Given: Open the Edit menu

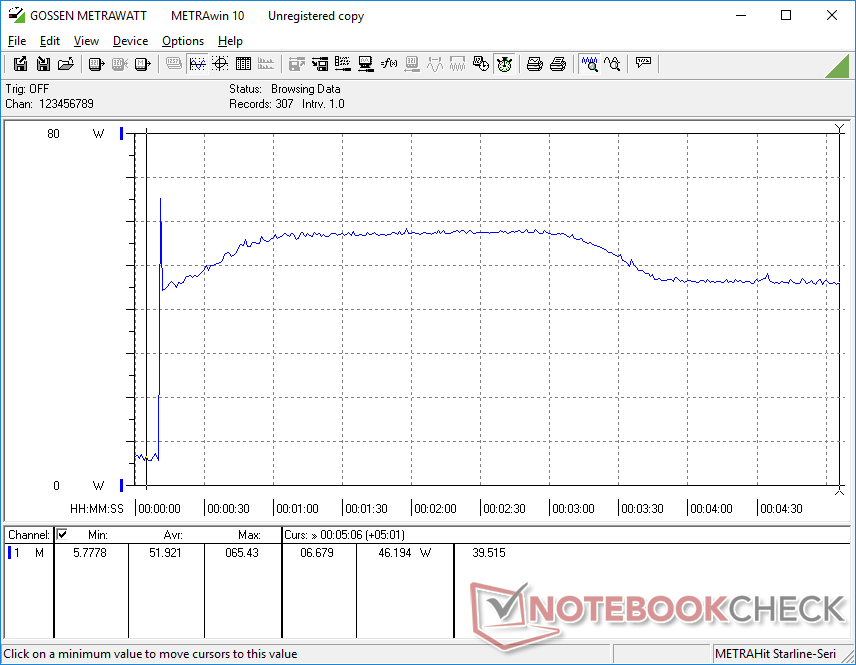Looking at the screenshot, I should [50, 41].
